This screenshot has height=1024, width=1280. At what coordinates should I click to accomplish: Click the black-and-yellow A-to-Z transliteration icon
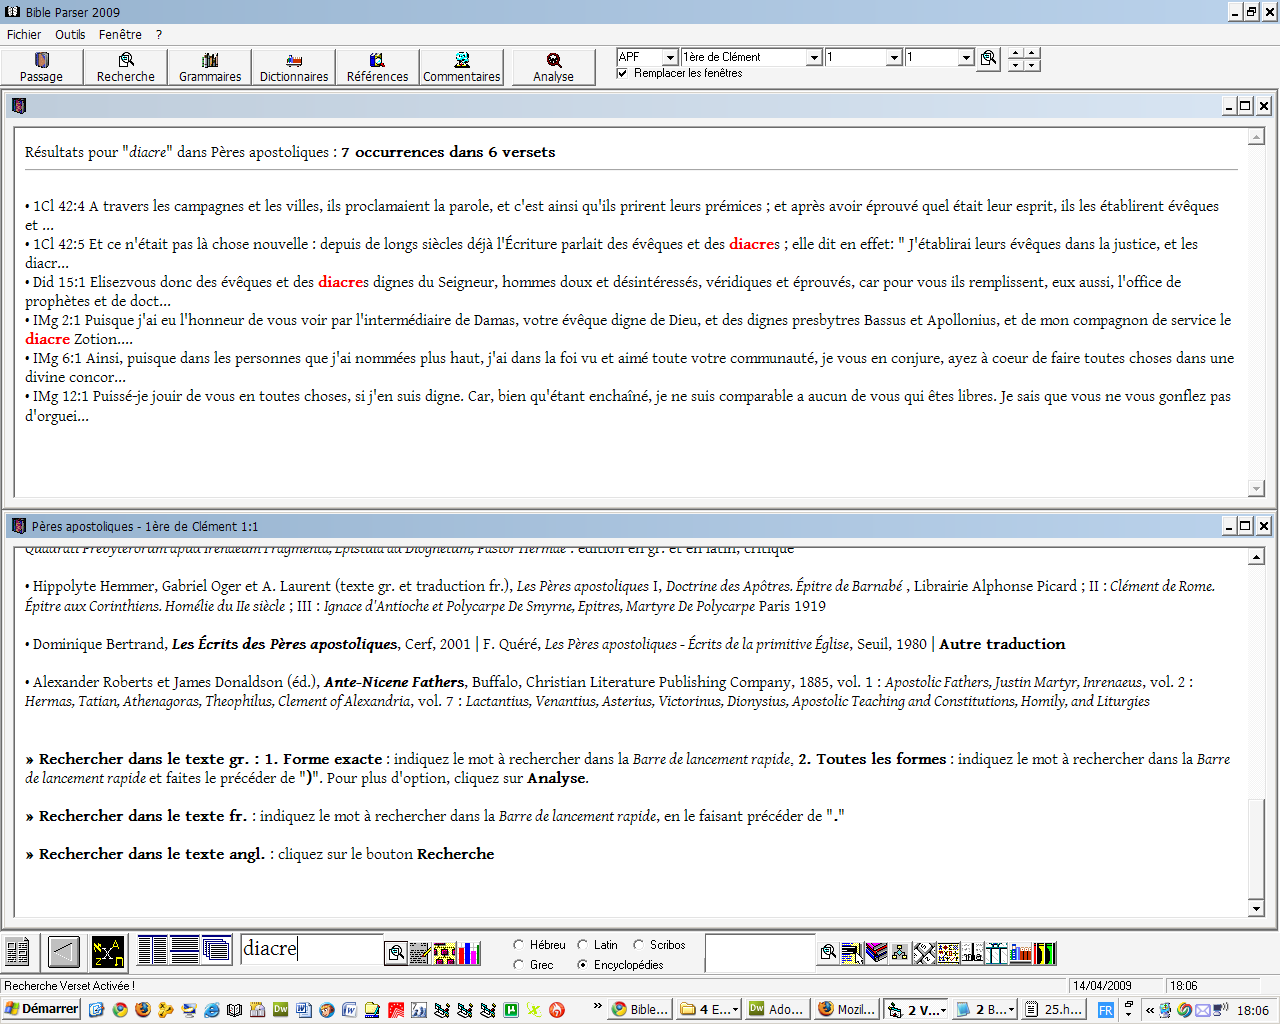(x=107, y=951)
